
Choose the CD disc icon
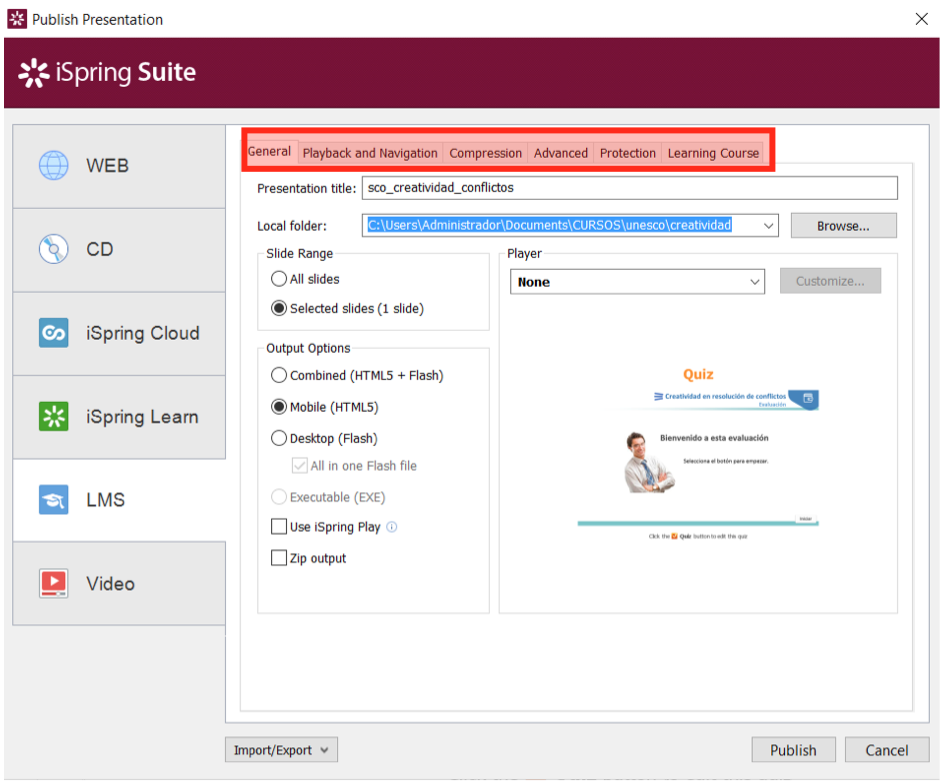[54, 249]
